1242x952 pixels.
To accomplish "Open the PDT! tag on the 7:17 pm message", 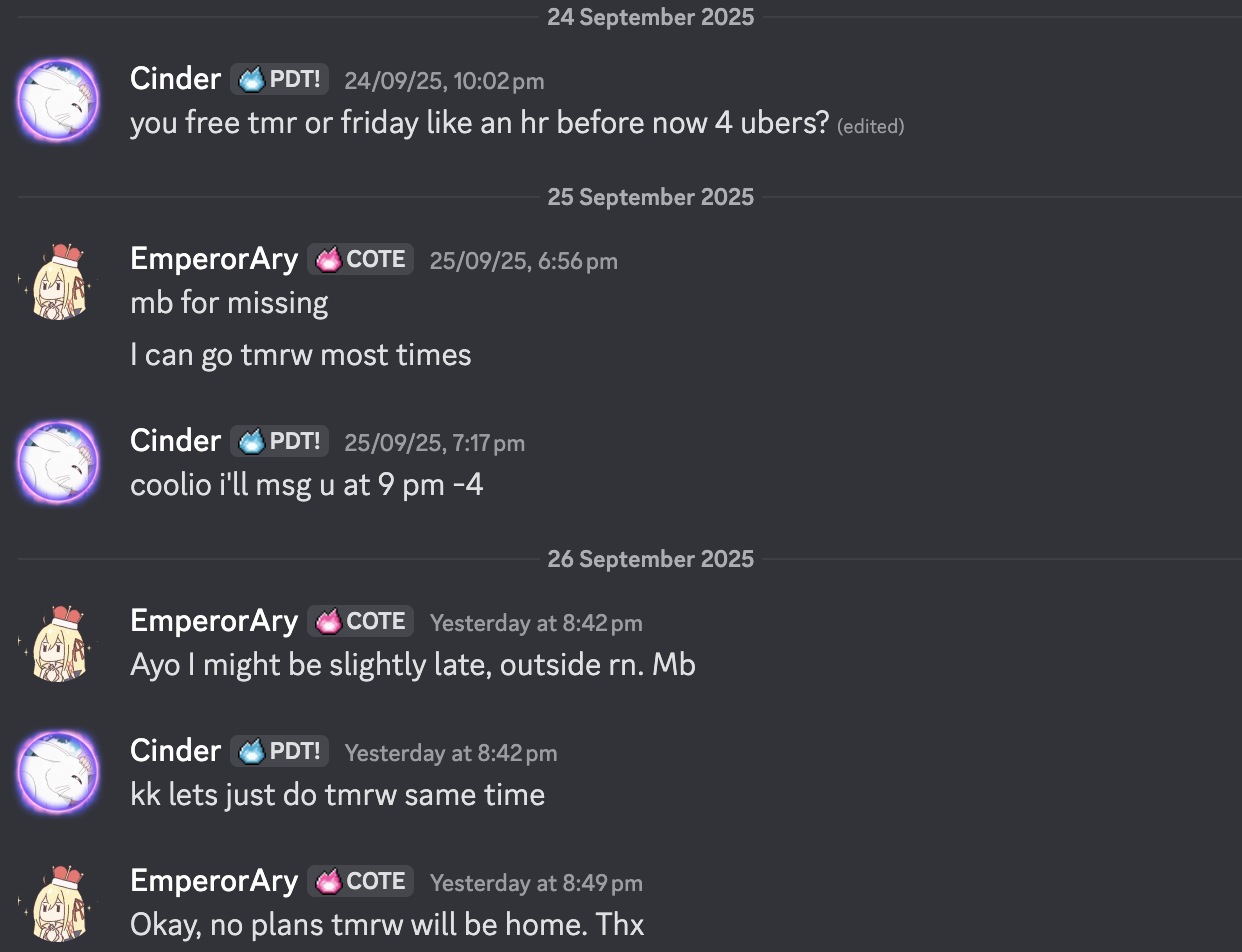I will coord(280,441).
